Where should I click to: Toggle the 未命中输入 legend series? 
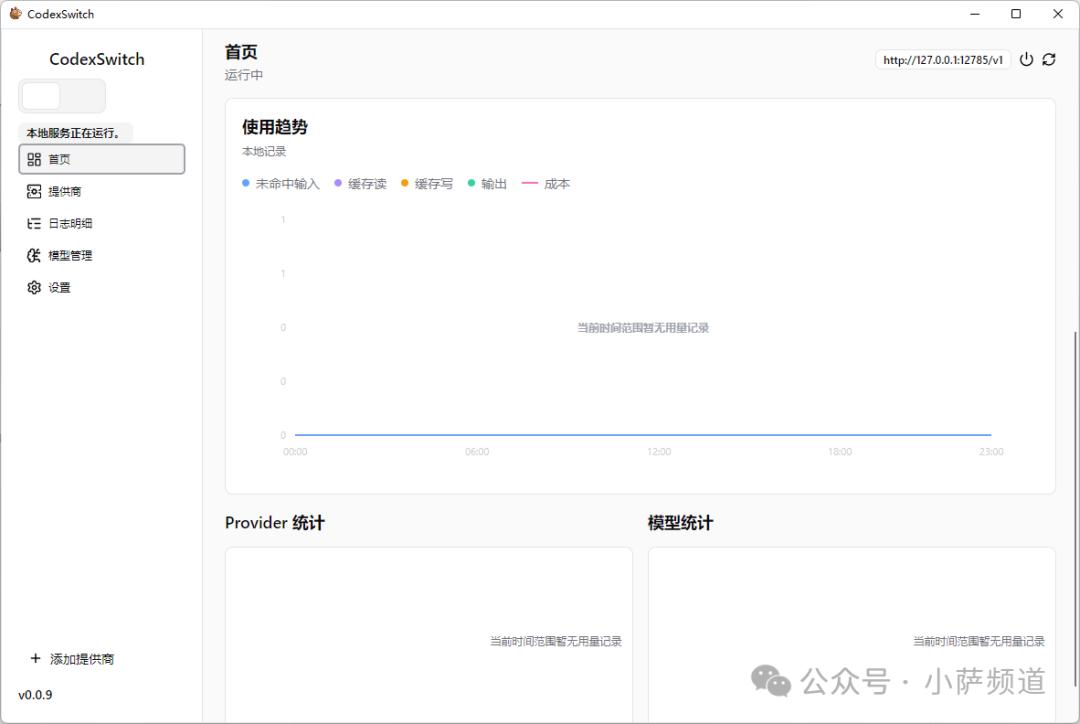point(281,184)
